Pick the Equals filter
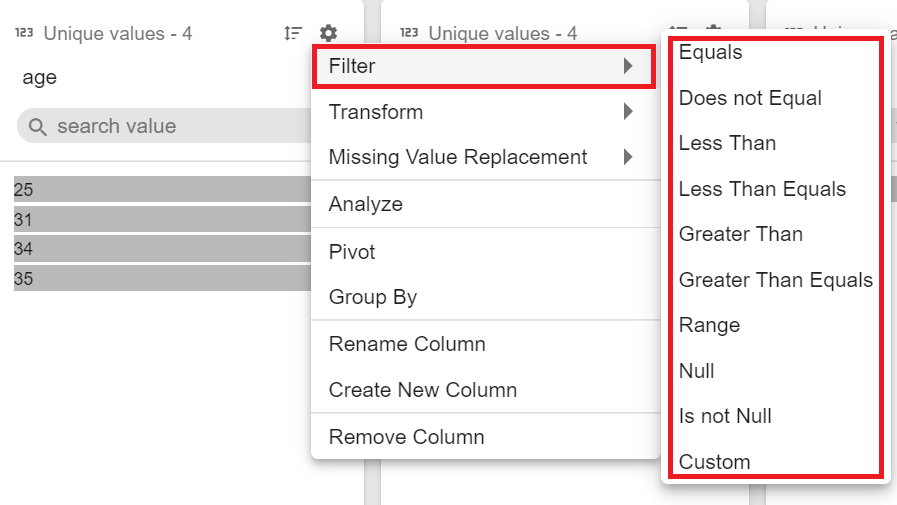The height and width of the screenshot is (505, 897). click(x=711, y=53)
